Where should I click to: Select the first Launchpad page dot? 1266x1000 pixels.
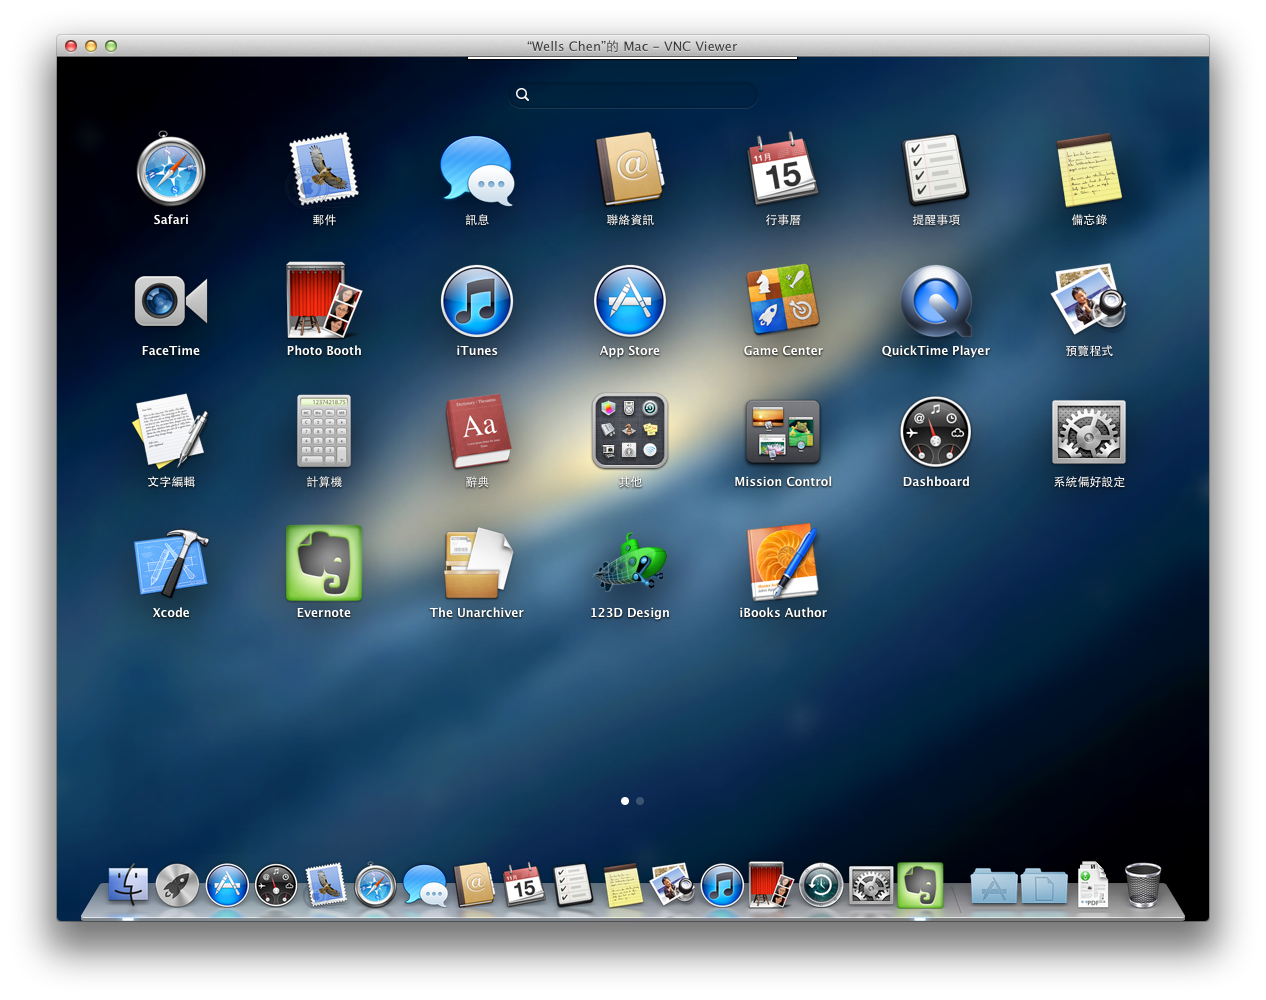click(x=625, y=801)
